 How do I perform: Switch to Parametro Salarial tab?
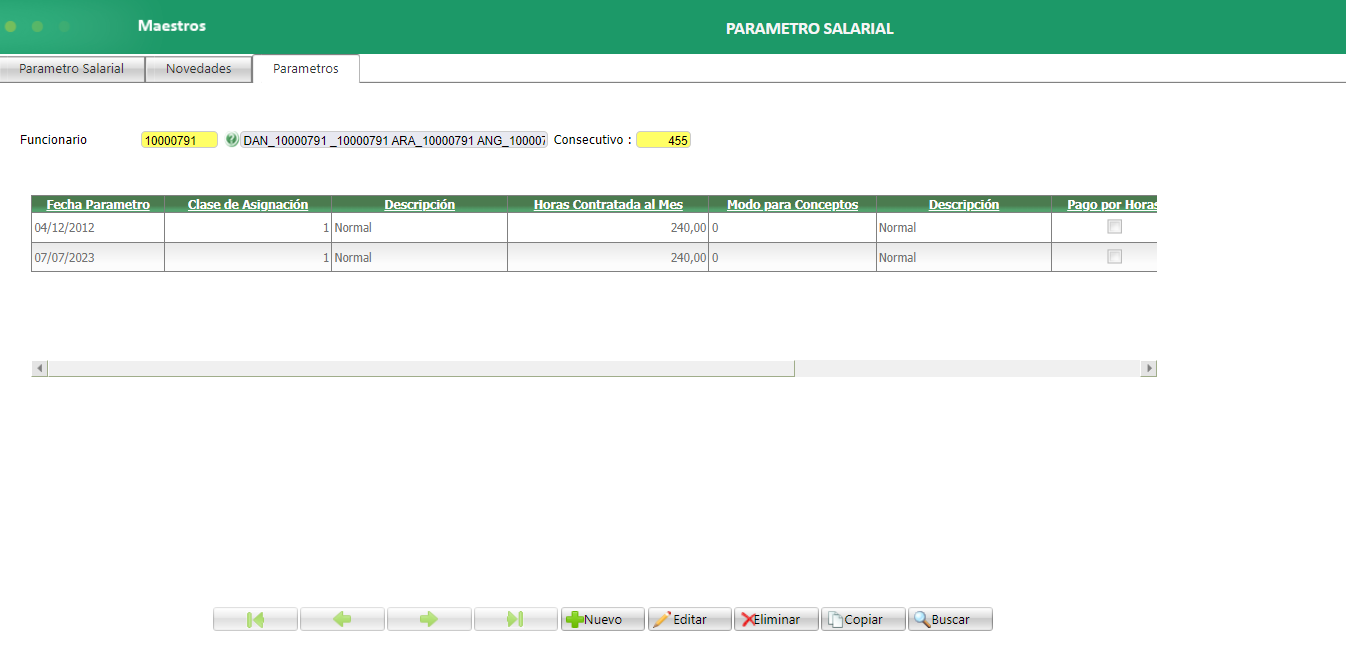pos(72,69)
